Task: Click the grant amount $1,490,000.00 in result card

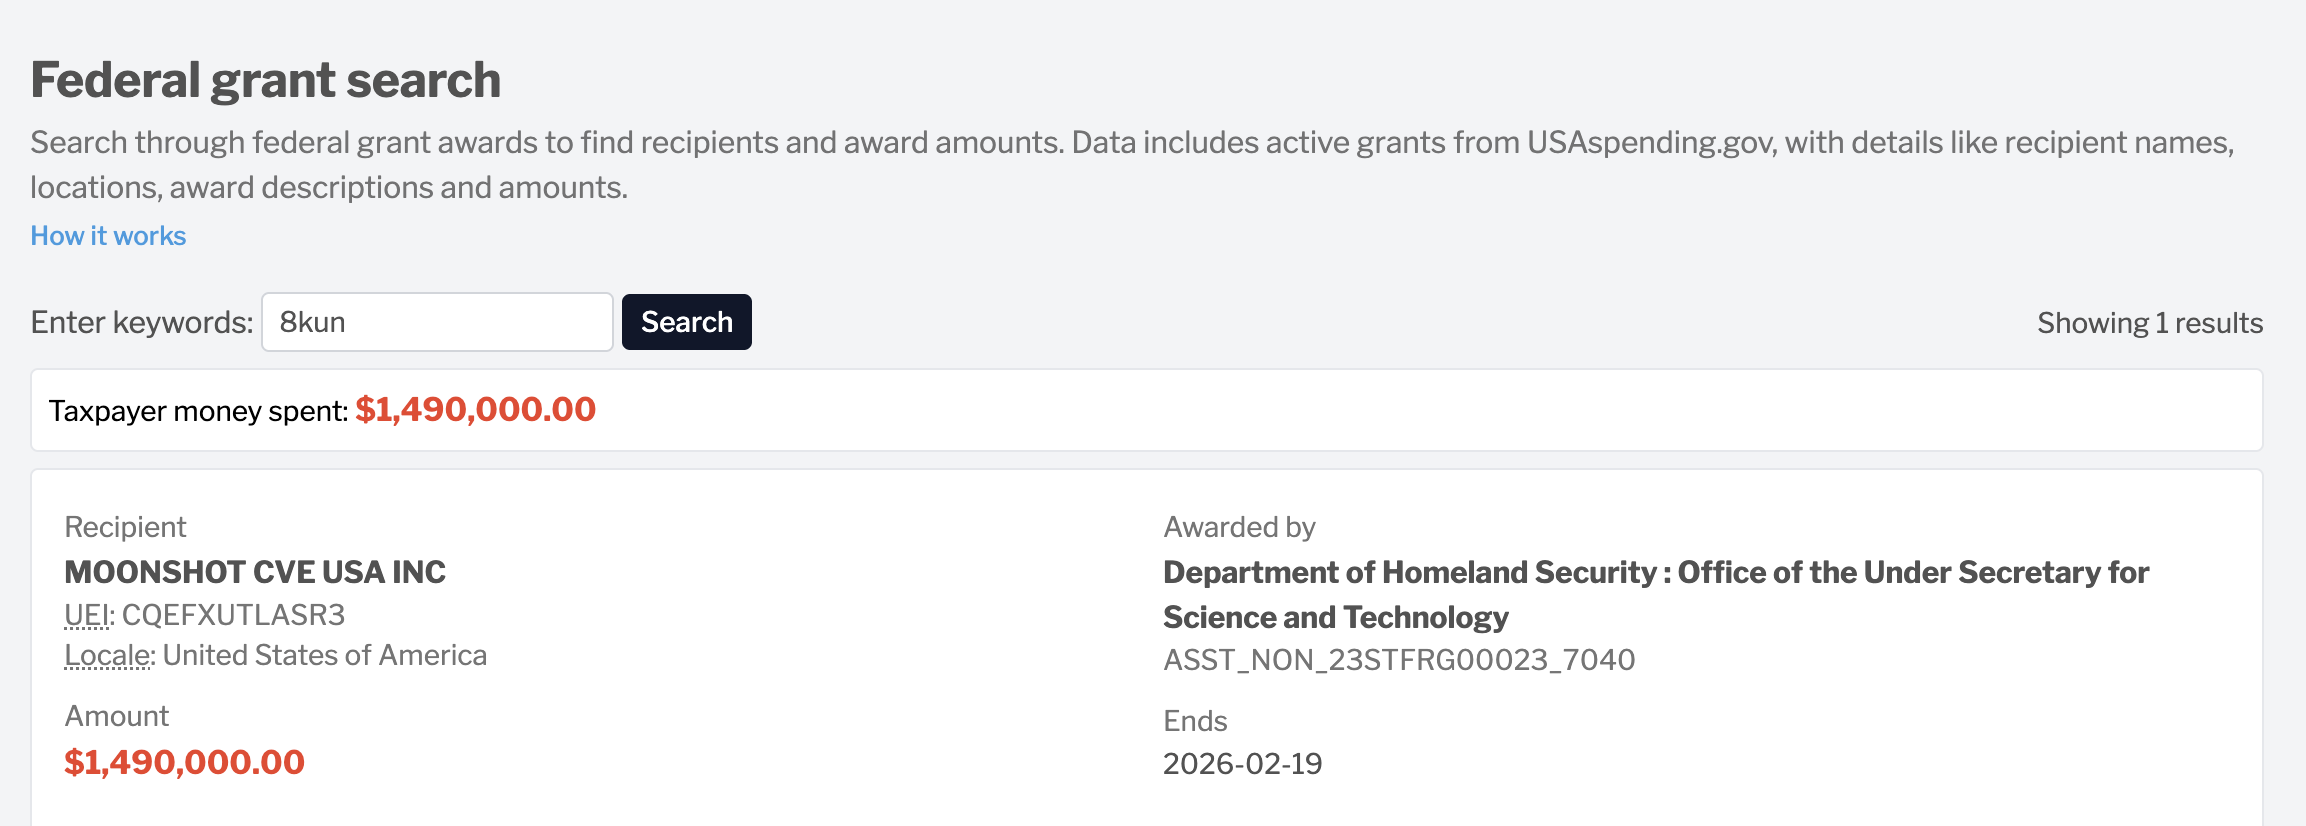Action: (184, 762)
